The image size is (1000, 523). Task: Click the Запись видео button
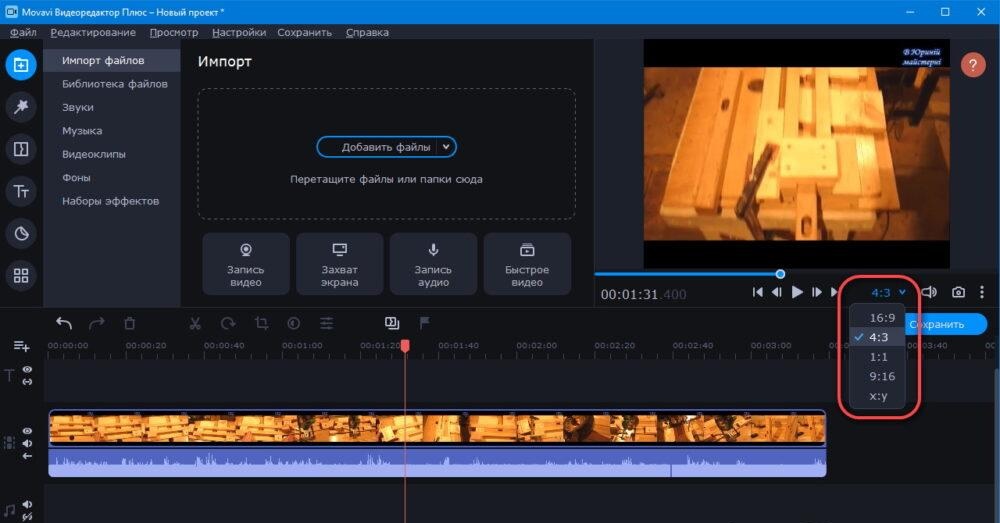click(245, 264)
